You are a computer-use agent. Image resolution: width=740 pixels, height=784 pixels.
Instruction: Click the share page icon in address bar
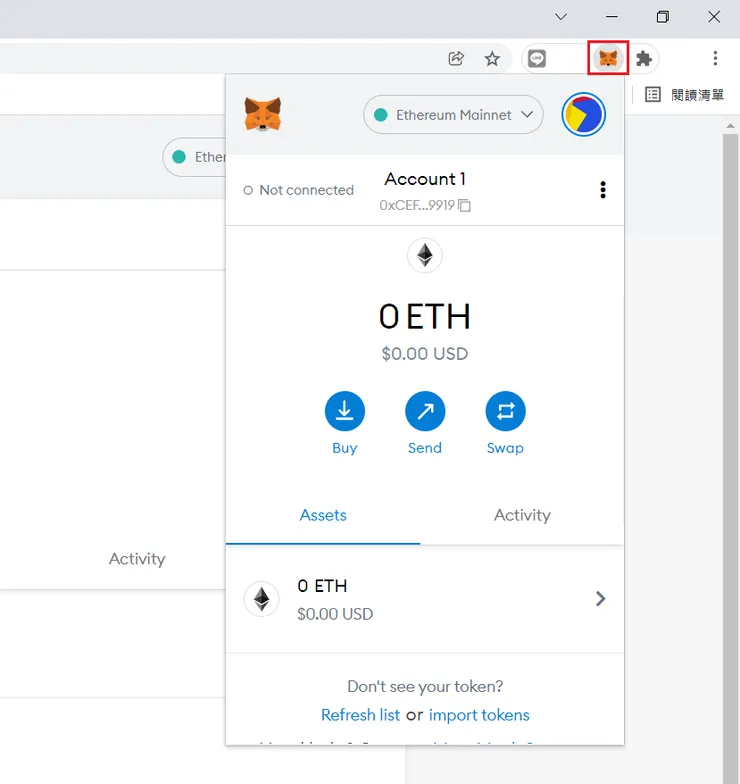tap(456, 58)
